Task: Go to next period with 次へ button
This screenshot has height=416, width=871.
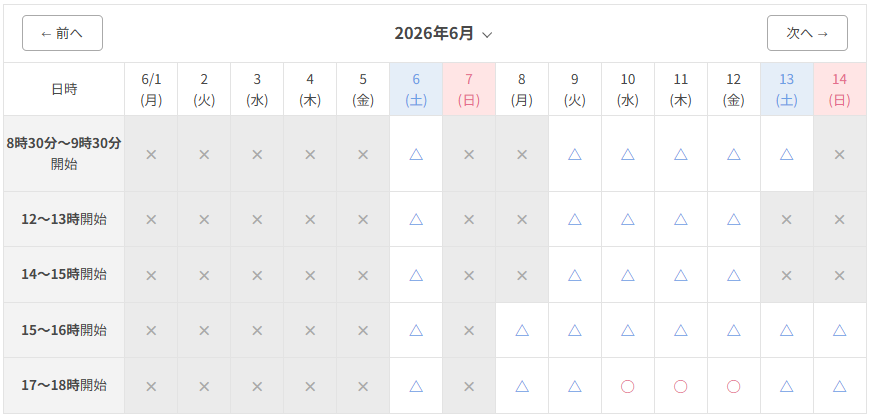Action: click(807, 33)
